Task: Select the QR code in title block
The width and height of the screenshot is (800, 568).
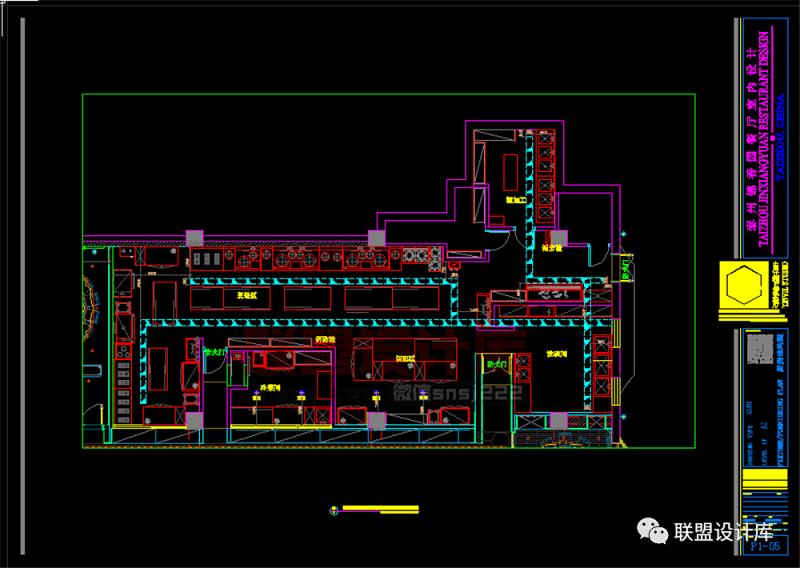Action: click(758, 351)
